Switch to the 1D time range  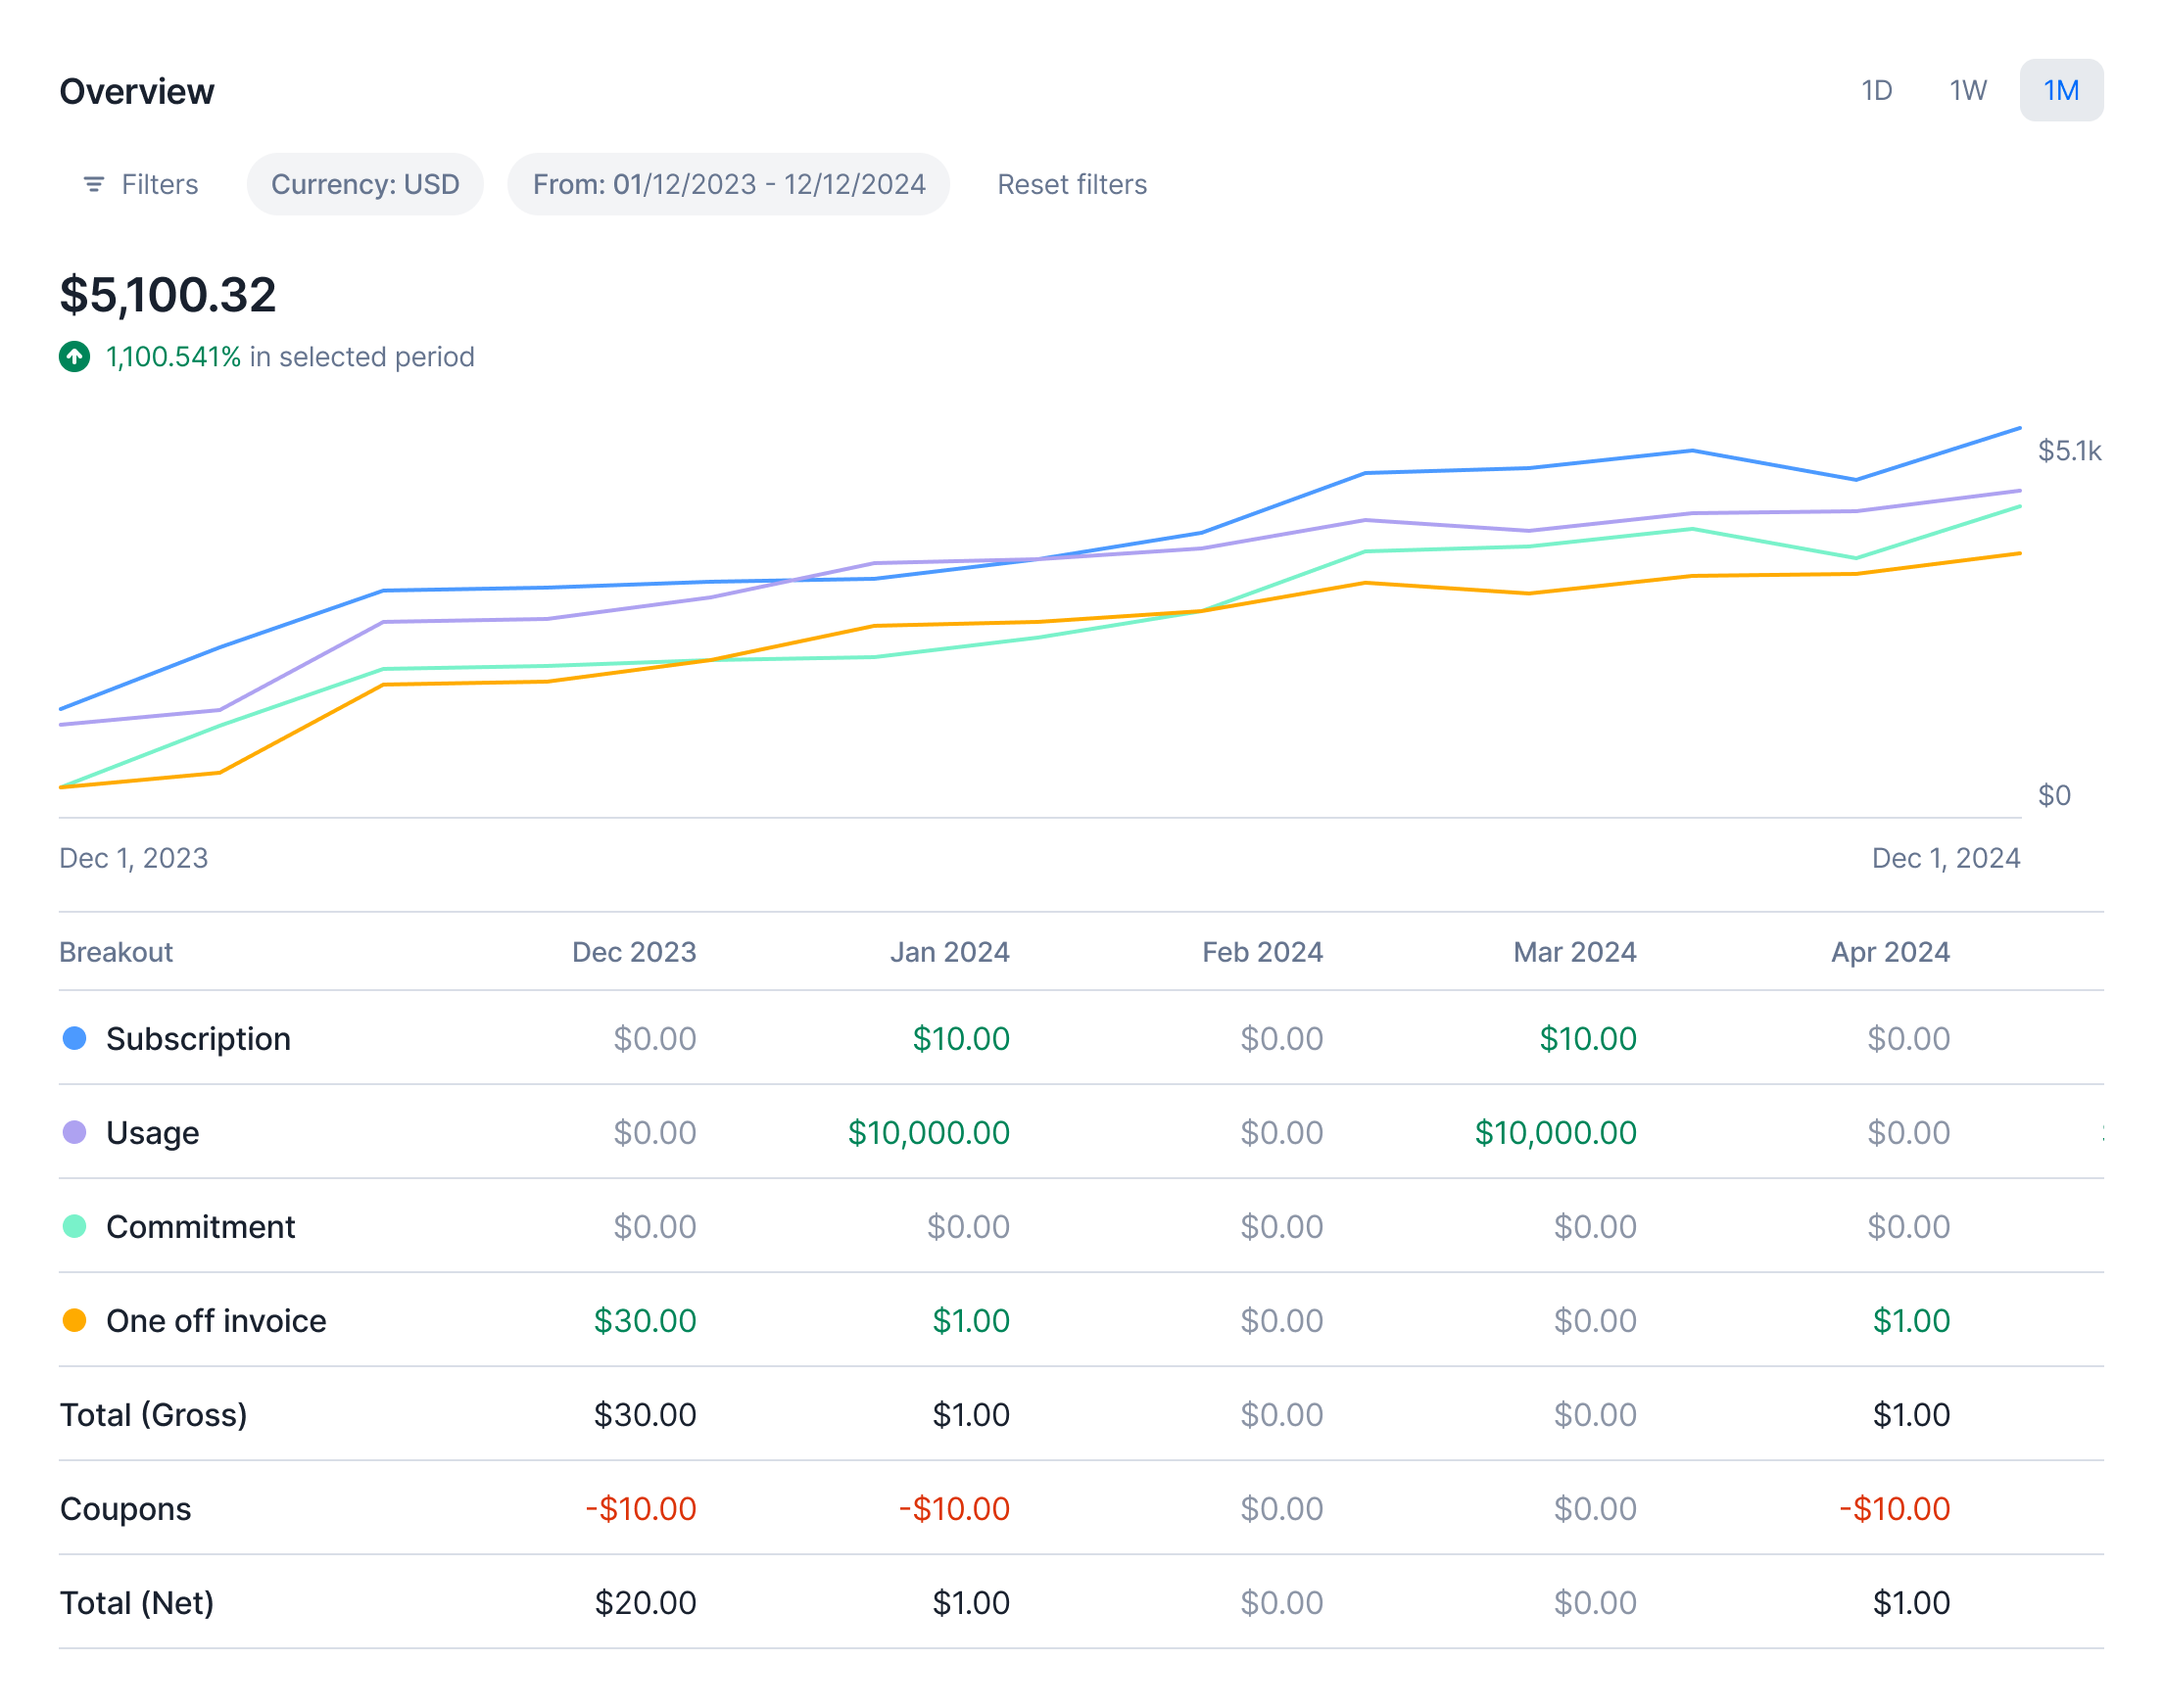click(1877, 91)
